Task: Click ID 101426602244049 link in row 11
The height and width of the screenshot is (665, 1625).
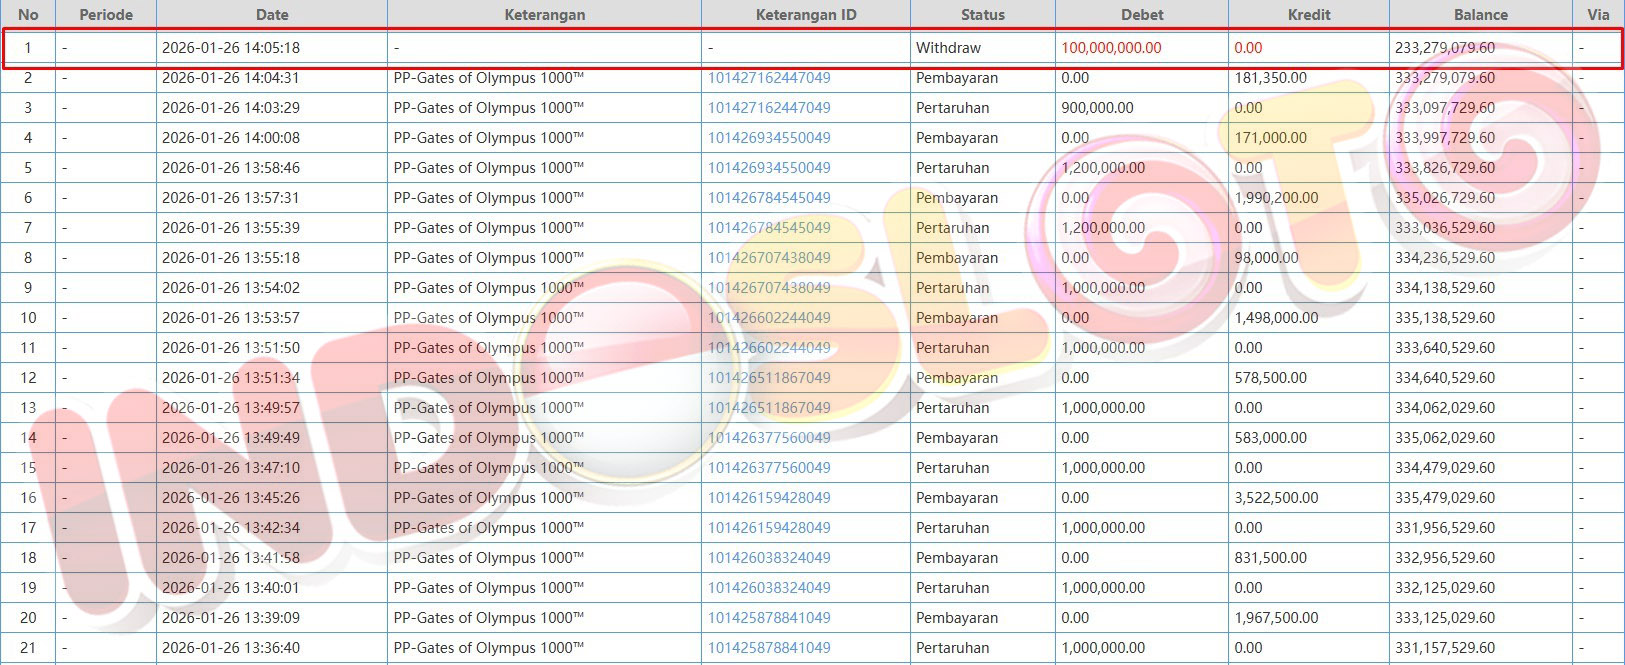Action: point(769,348)
